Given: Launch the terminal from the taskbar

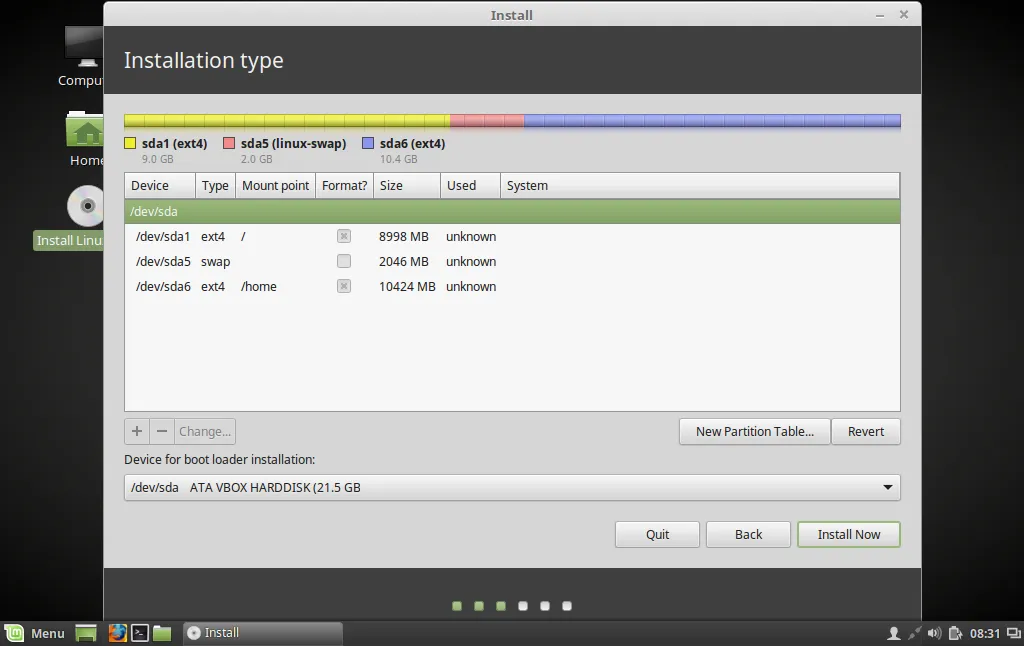Looking at the screenshot, I should click(140, 632).
